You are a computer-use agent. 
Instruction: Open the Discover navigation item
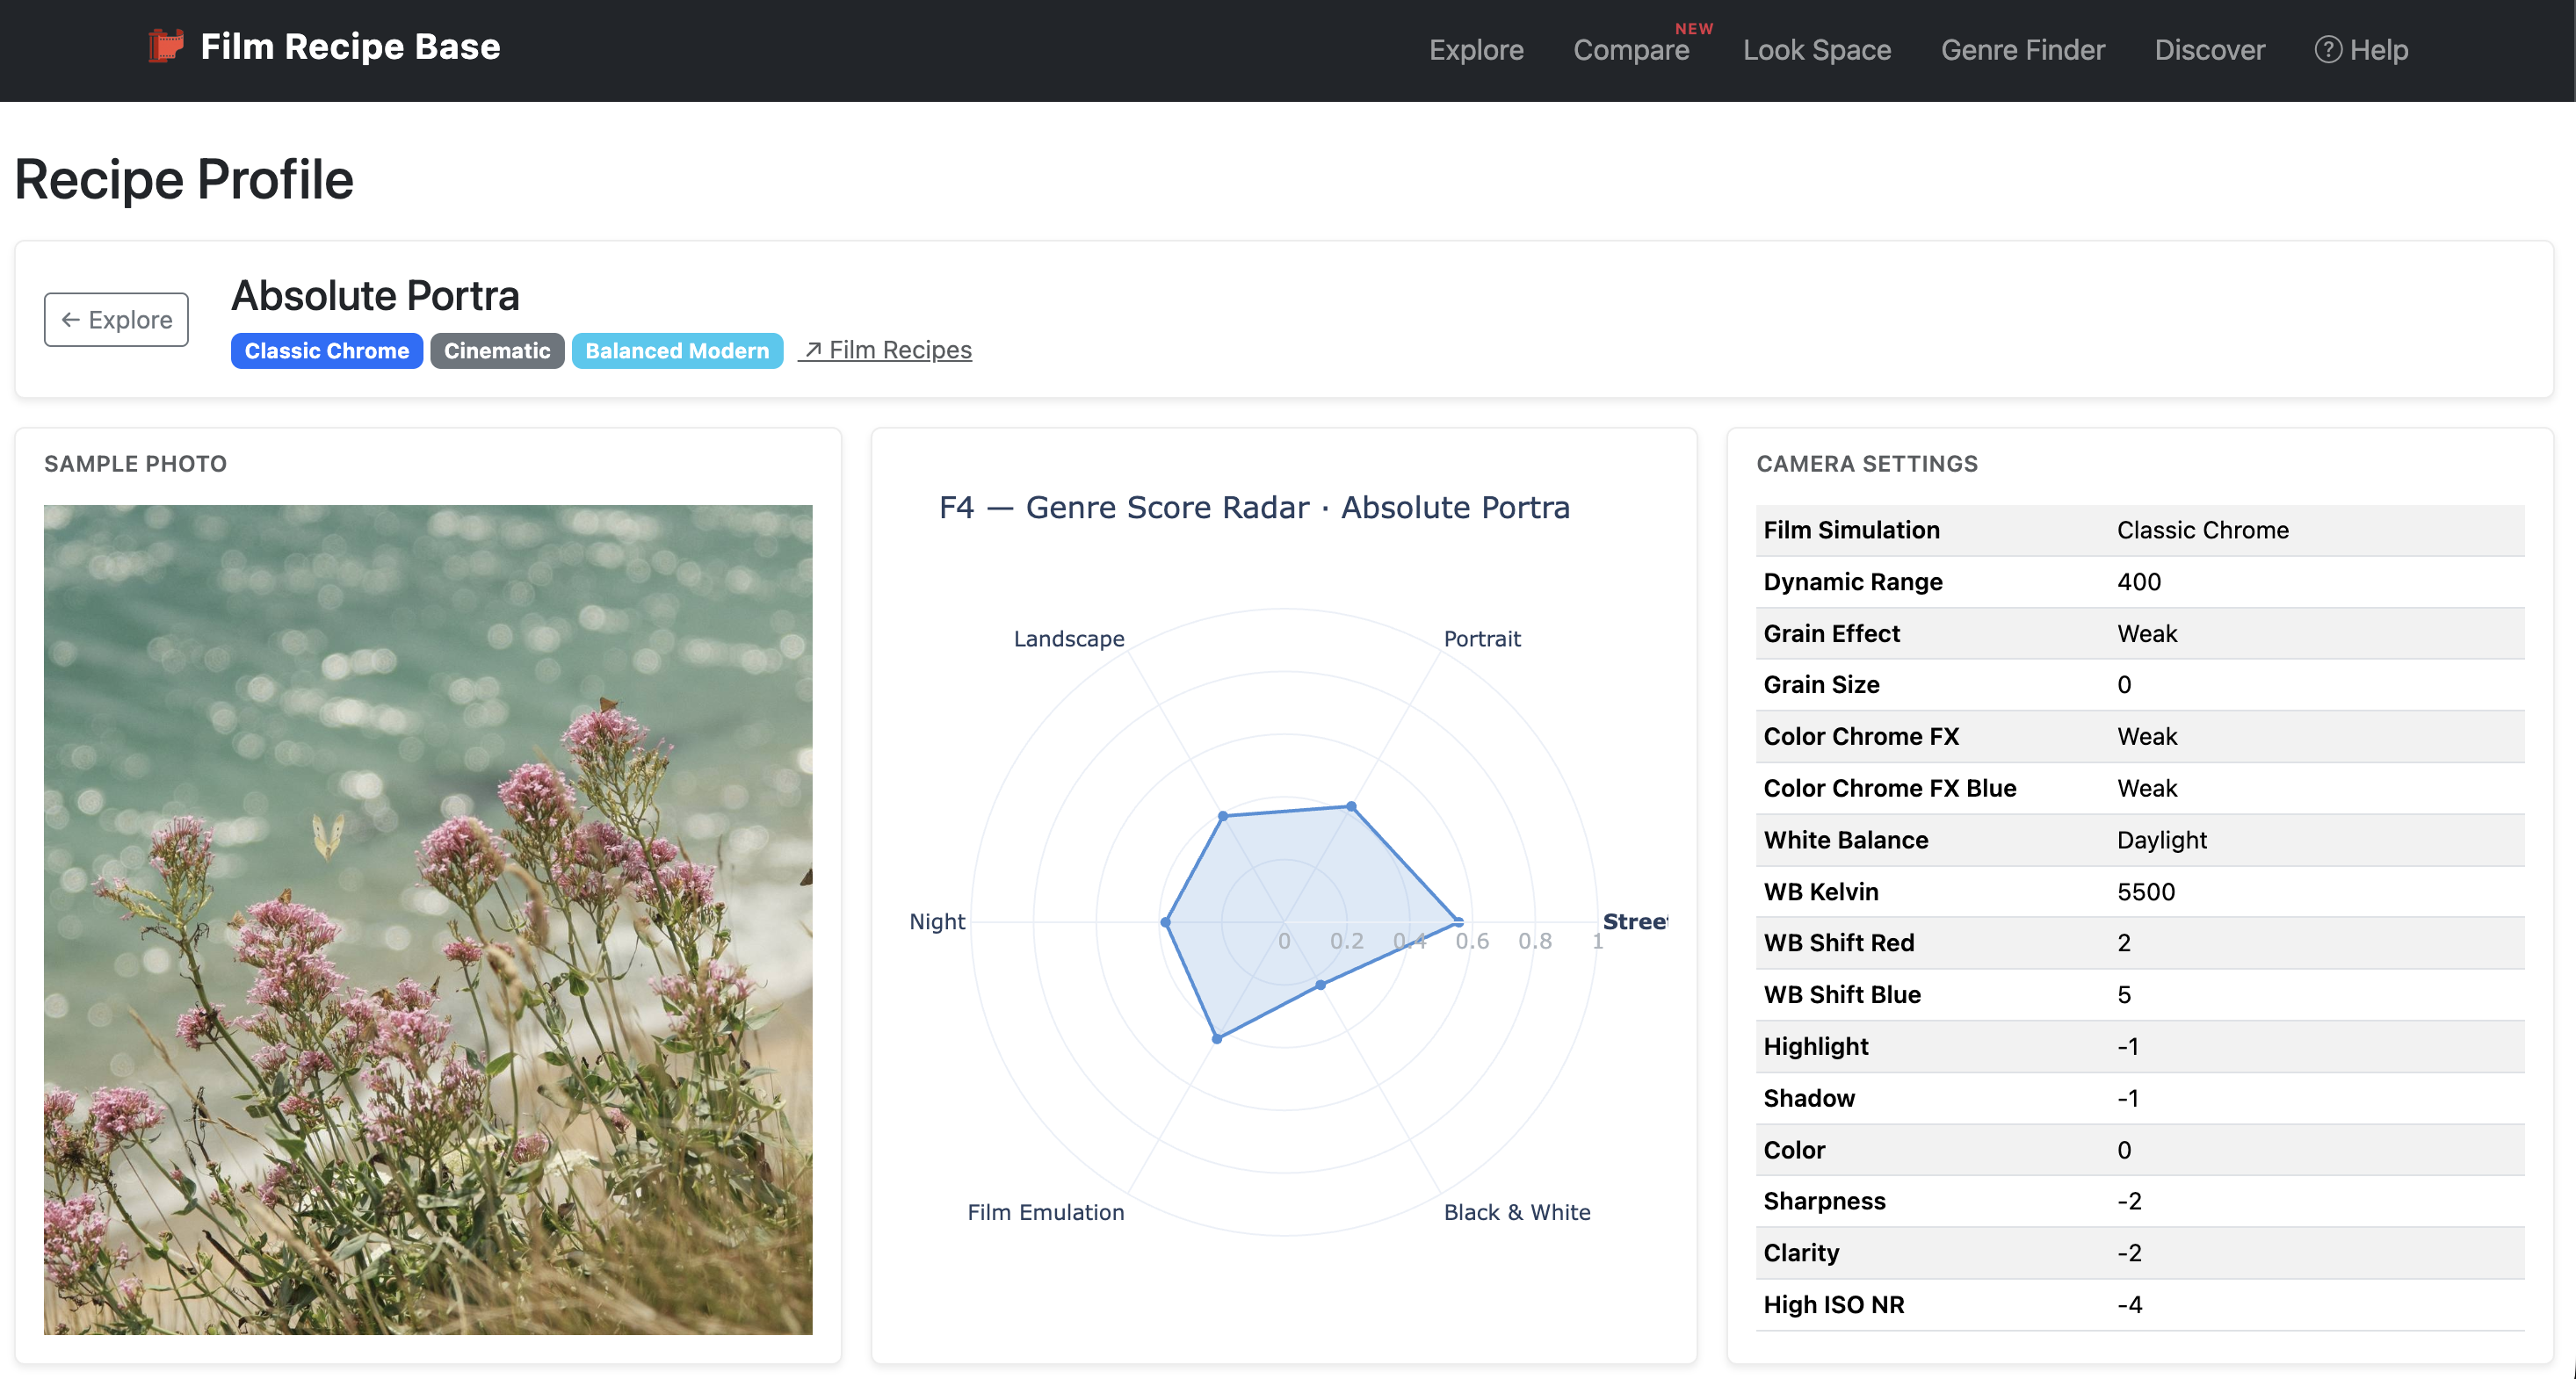click(2209, 49)
